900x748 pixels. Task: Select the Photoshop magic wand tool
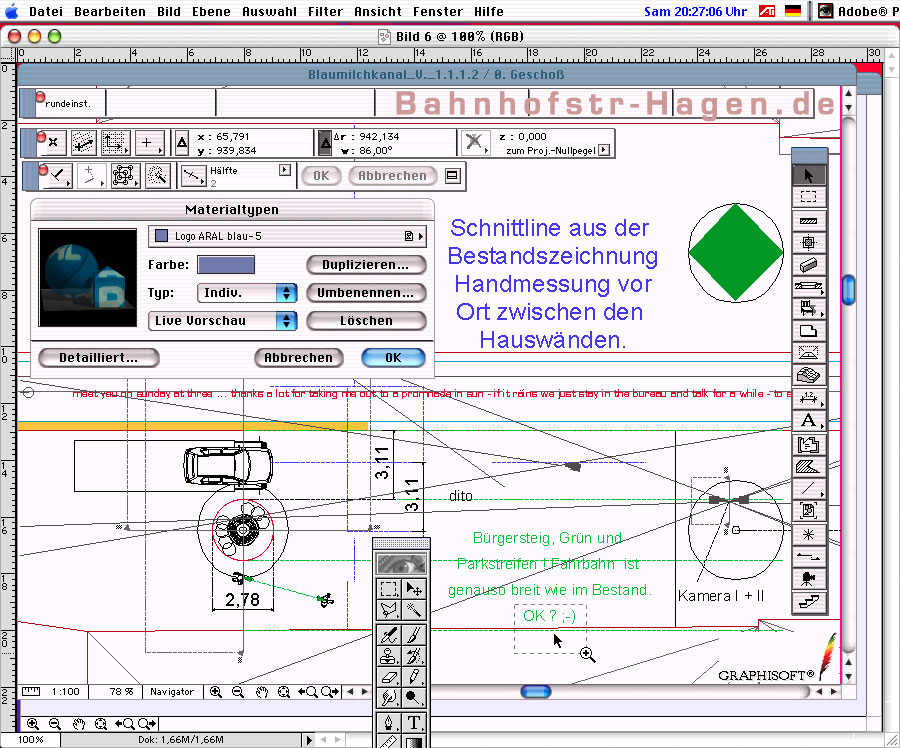(x=413, y=610)
